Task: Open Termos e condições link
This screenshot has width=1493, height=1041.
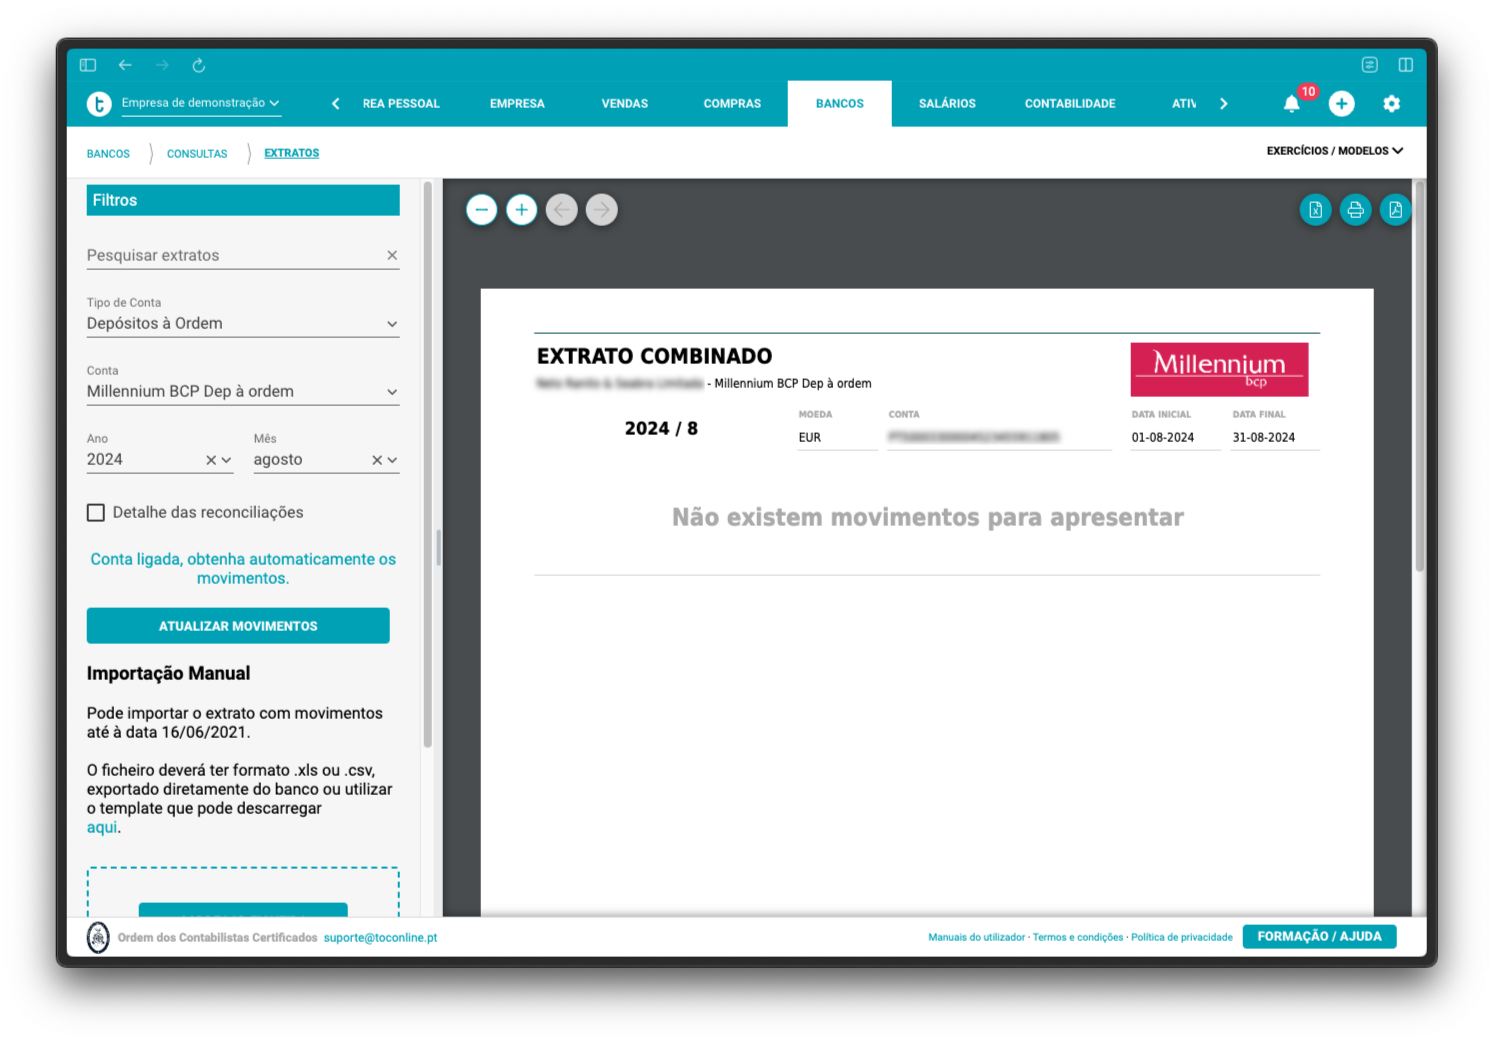Action: point(1078,938)
